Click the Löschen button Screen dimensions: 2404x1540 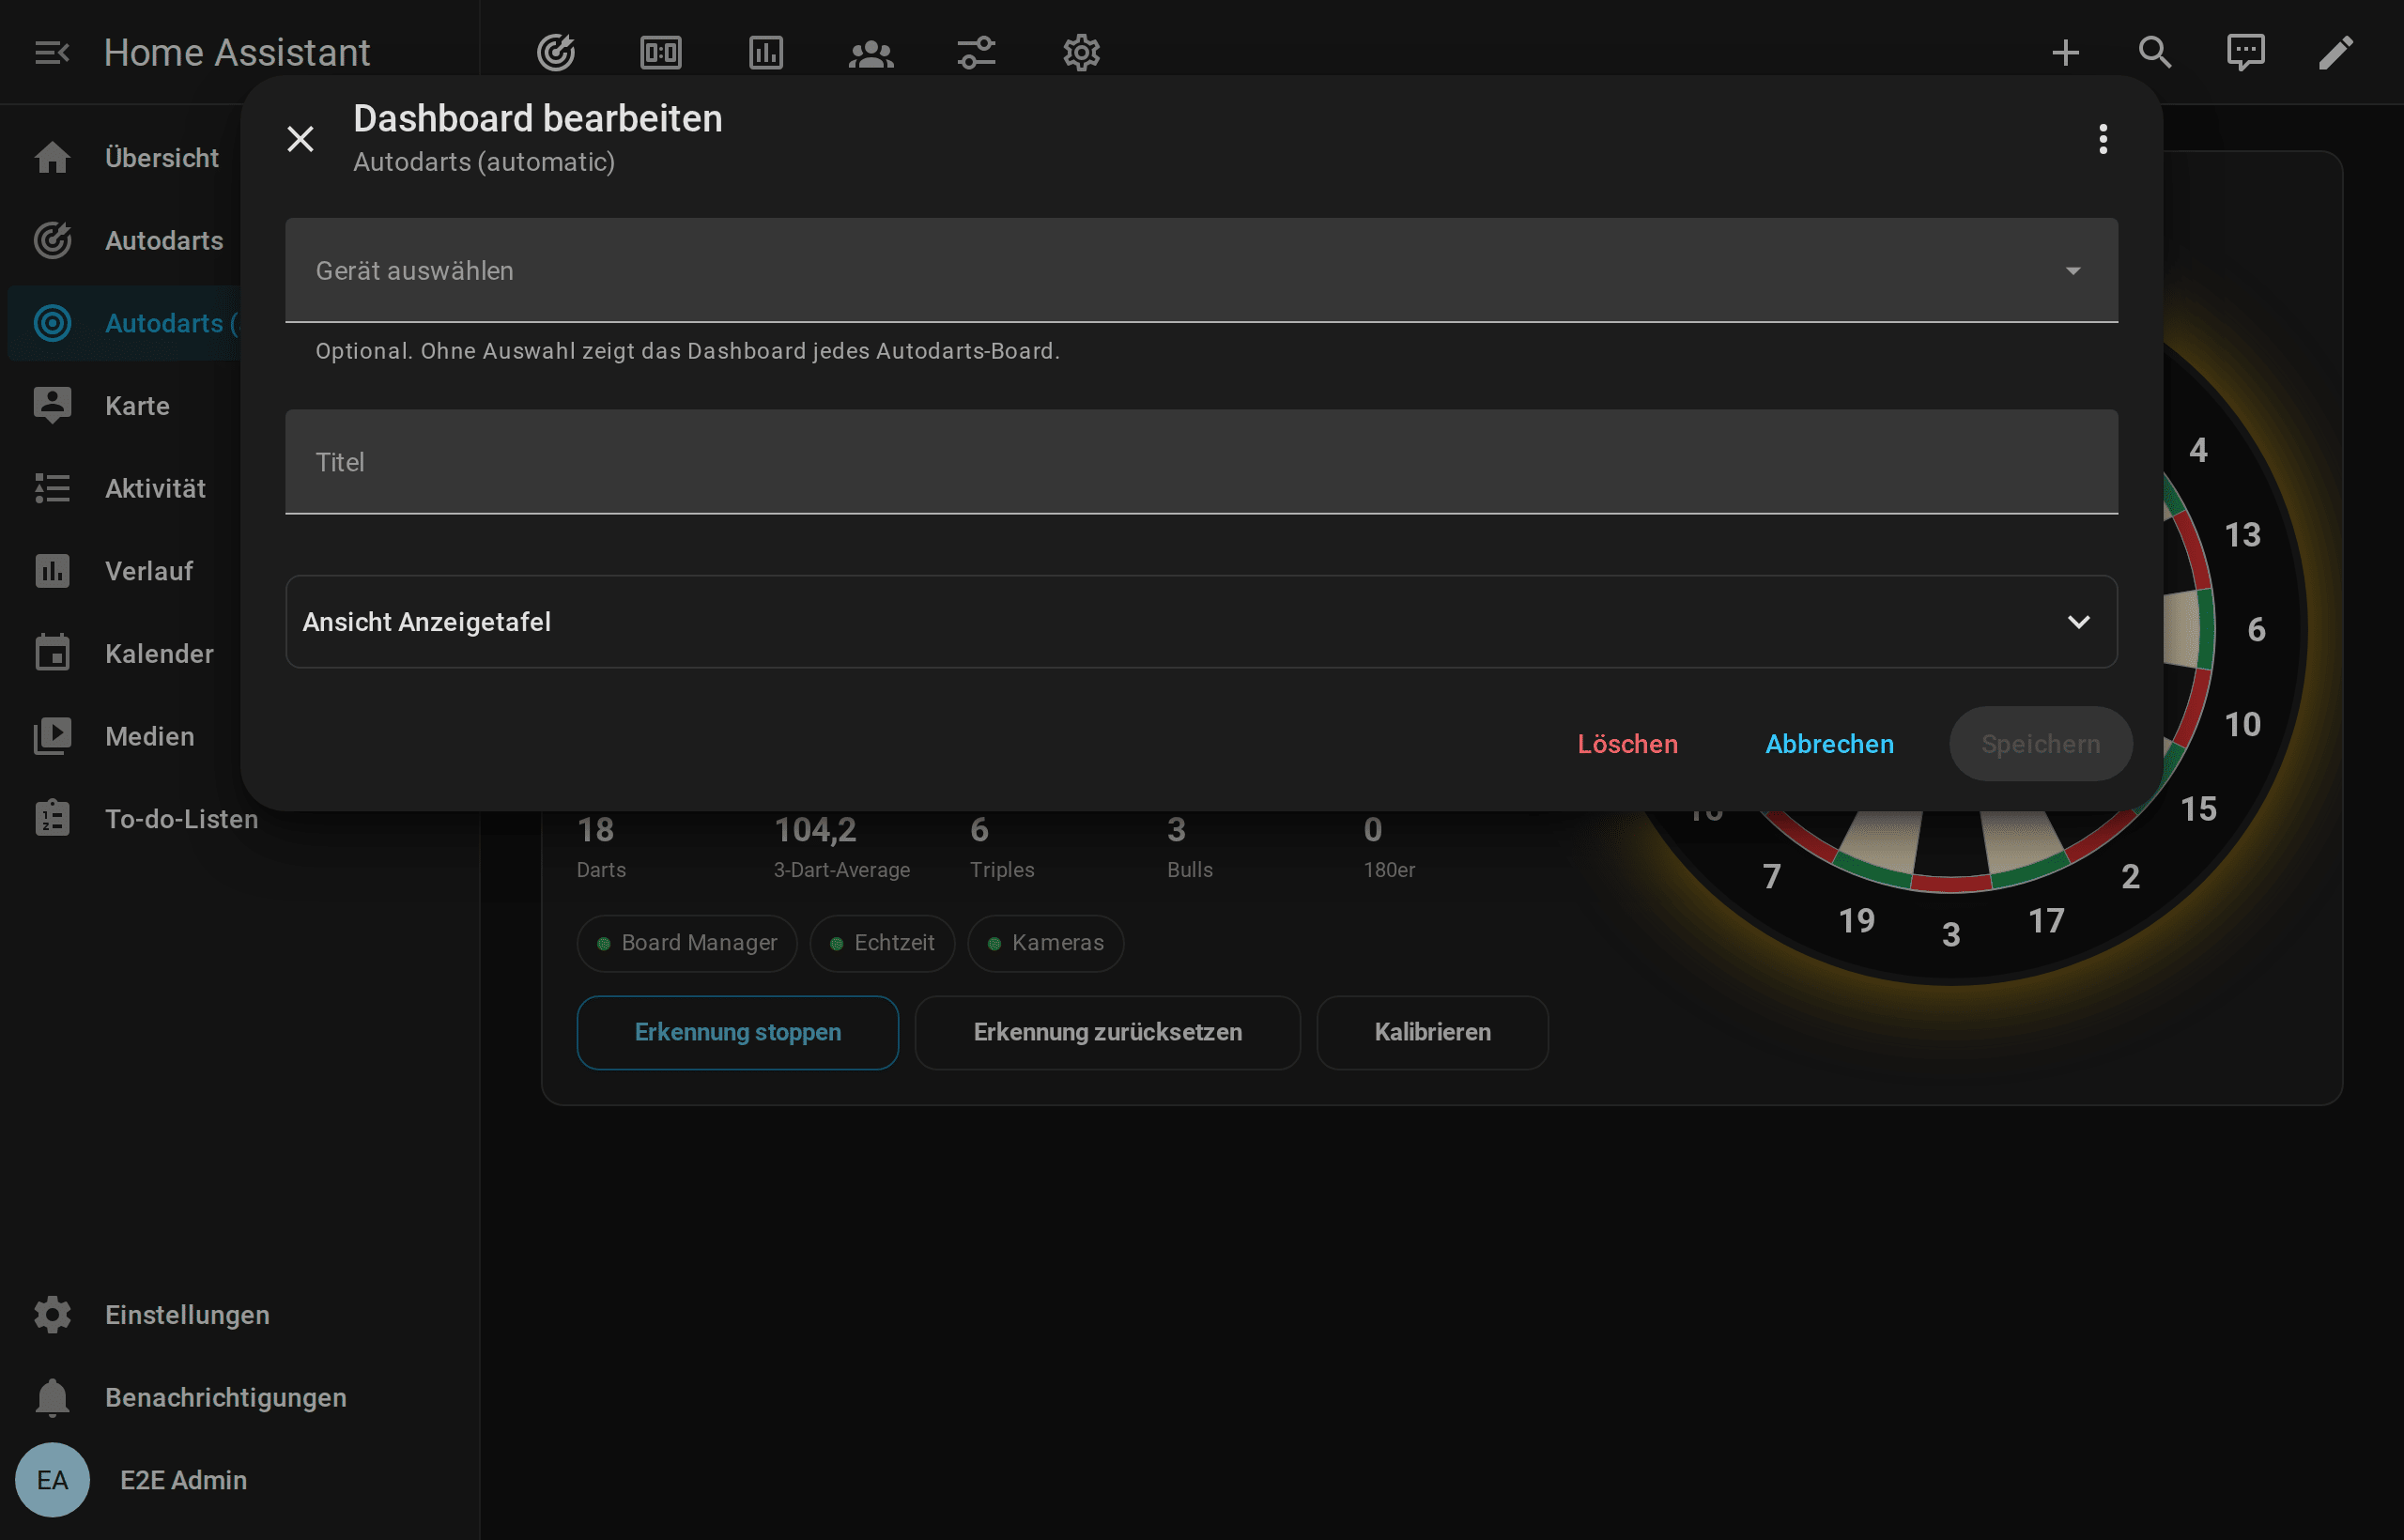(x=1627, y=743)
